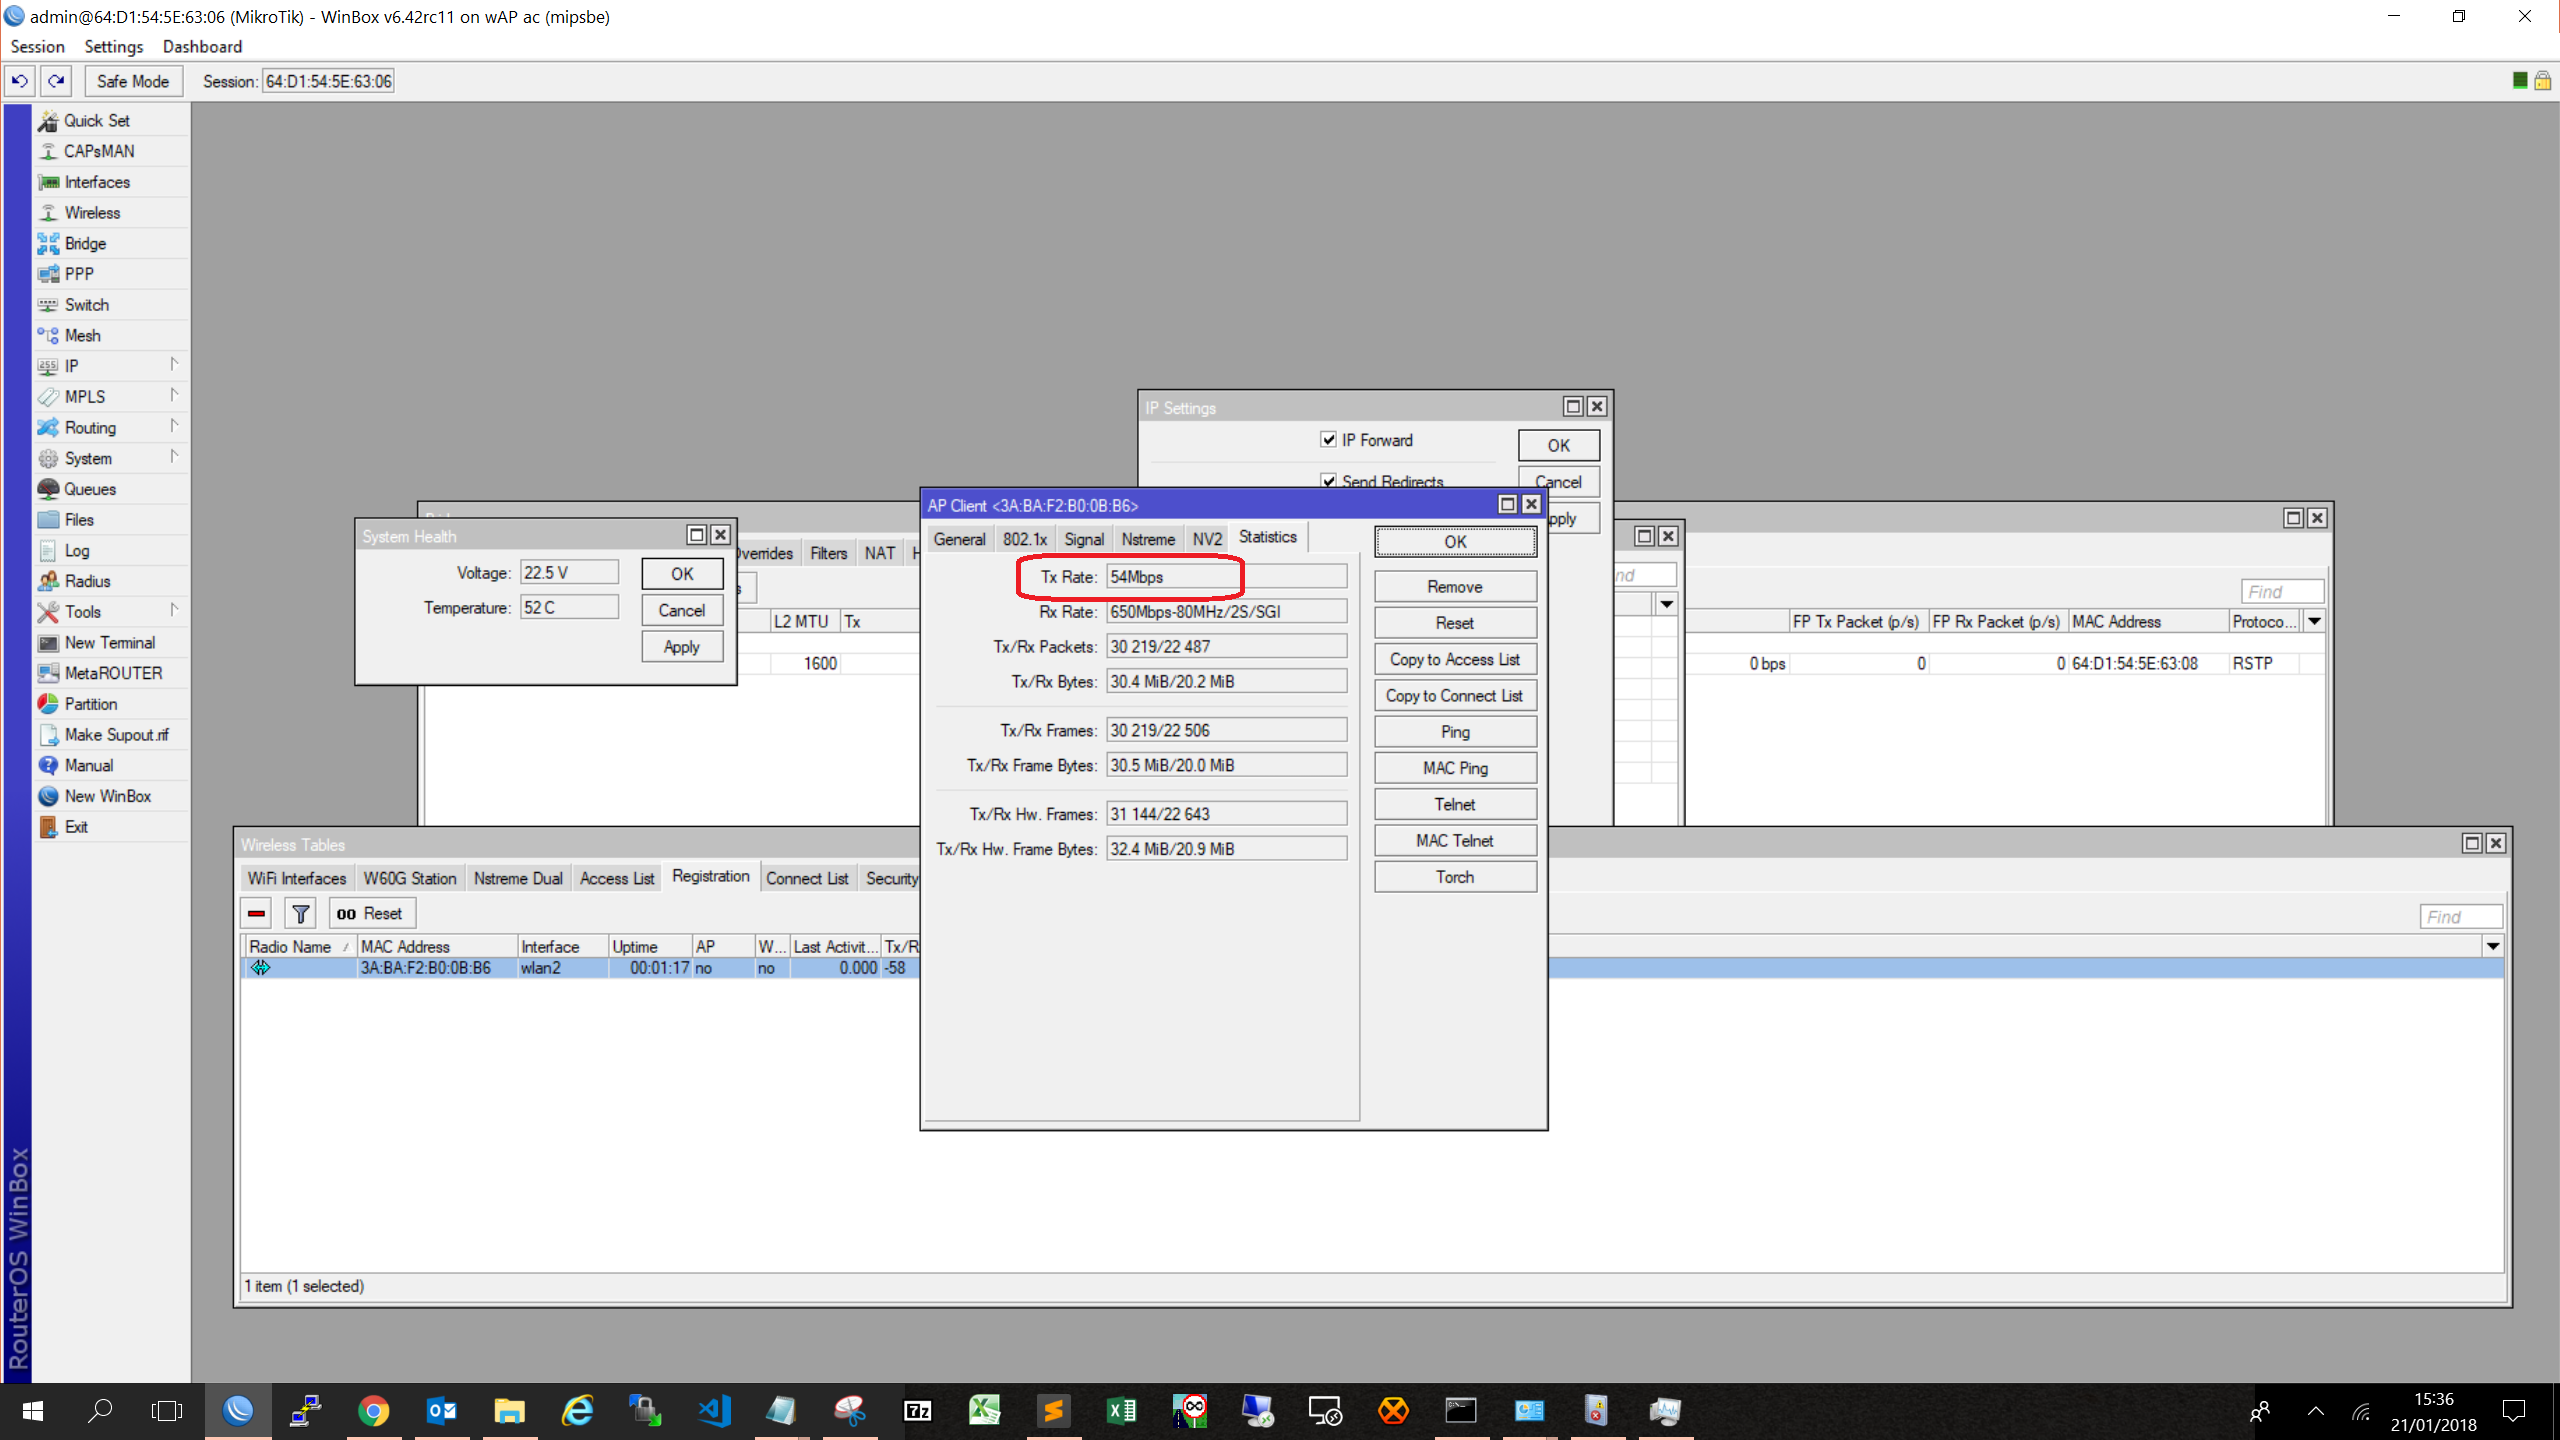Open New Terminal from sidebar

tap(109, 642)
